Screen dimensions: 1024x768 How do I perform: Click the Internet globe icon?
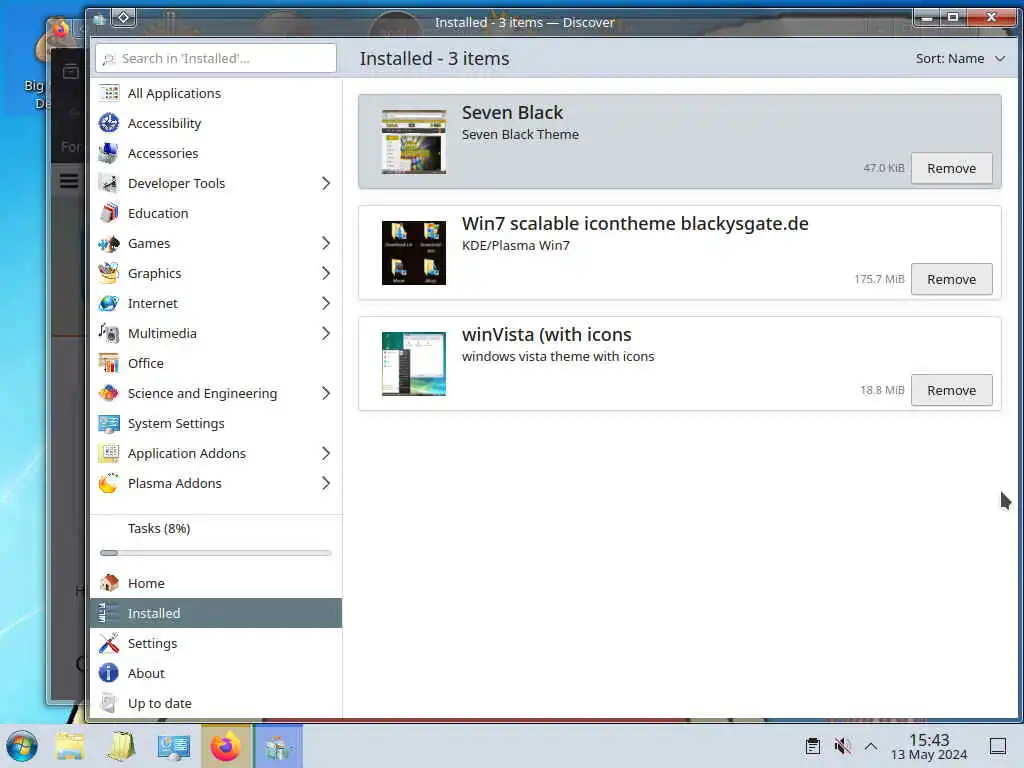pos(109,304)
